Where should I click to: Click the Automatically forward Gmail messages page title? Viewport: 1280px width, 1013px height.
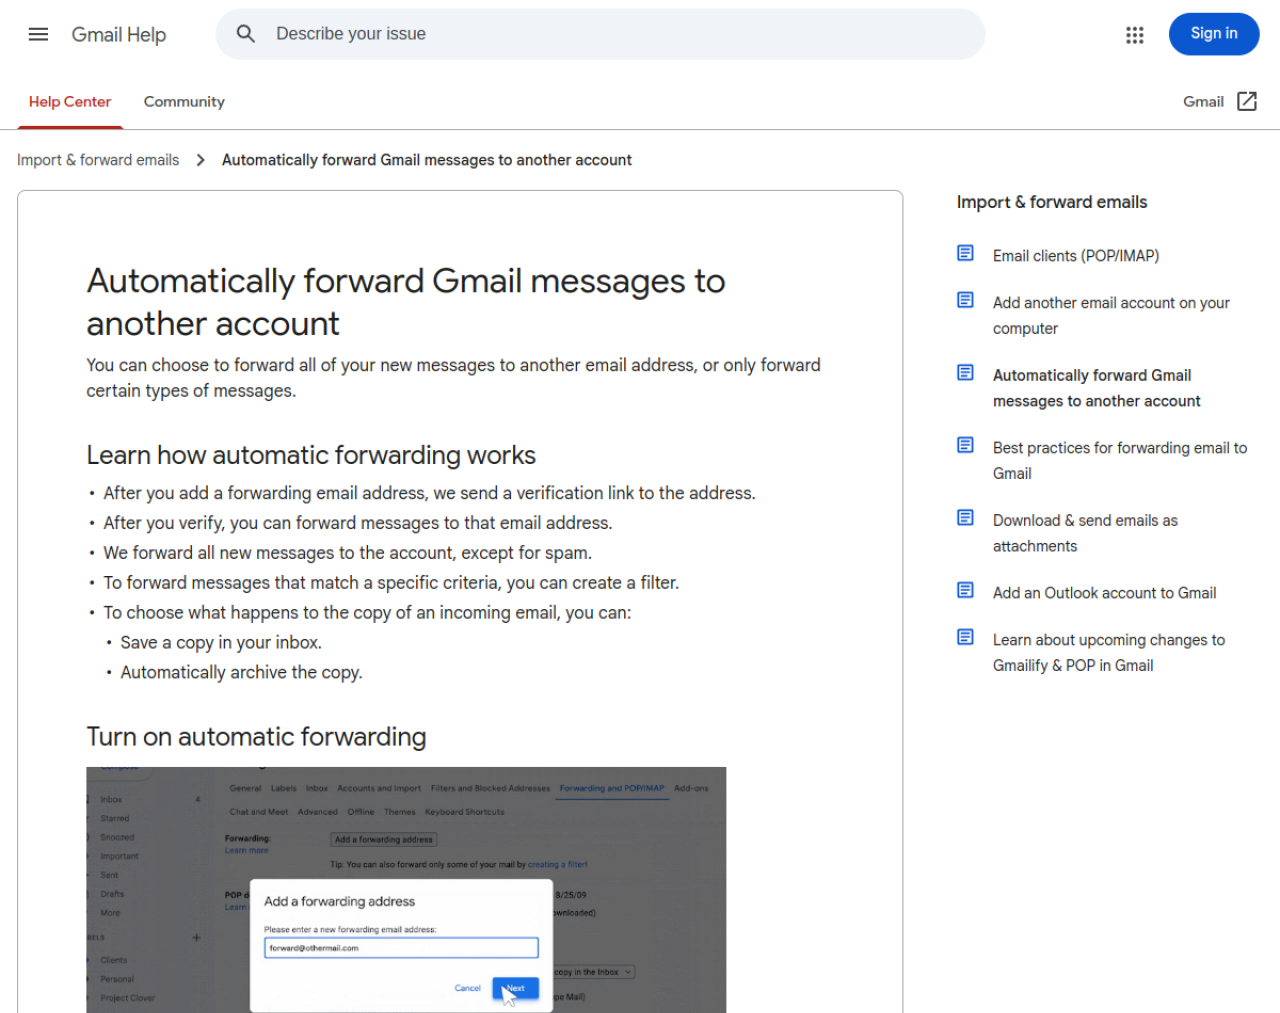coord(406,302)
